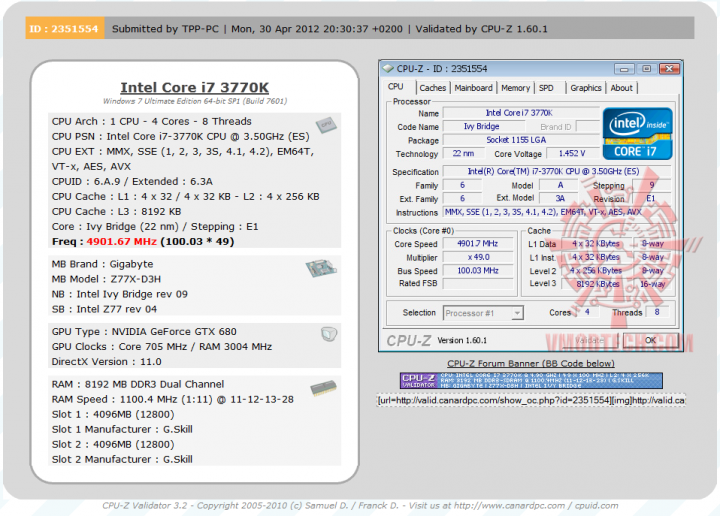Image resolution: width=720 pixels, height=516 pixels.
Task: Click the Instructions field in CPU-Z
Action: coord(557,212)
